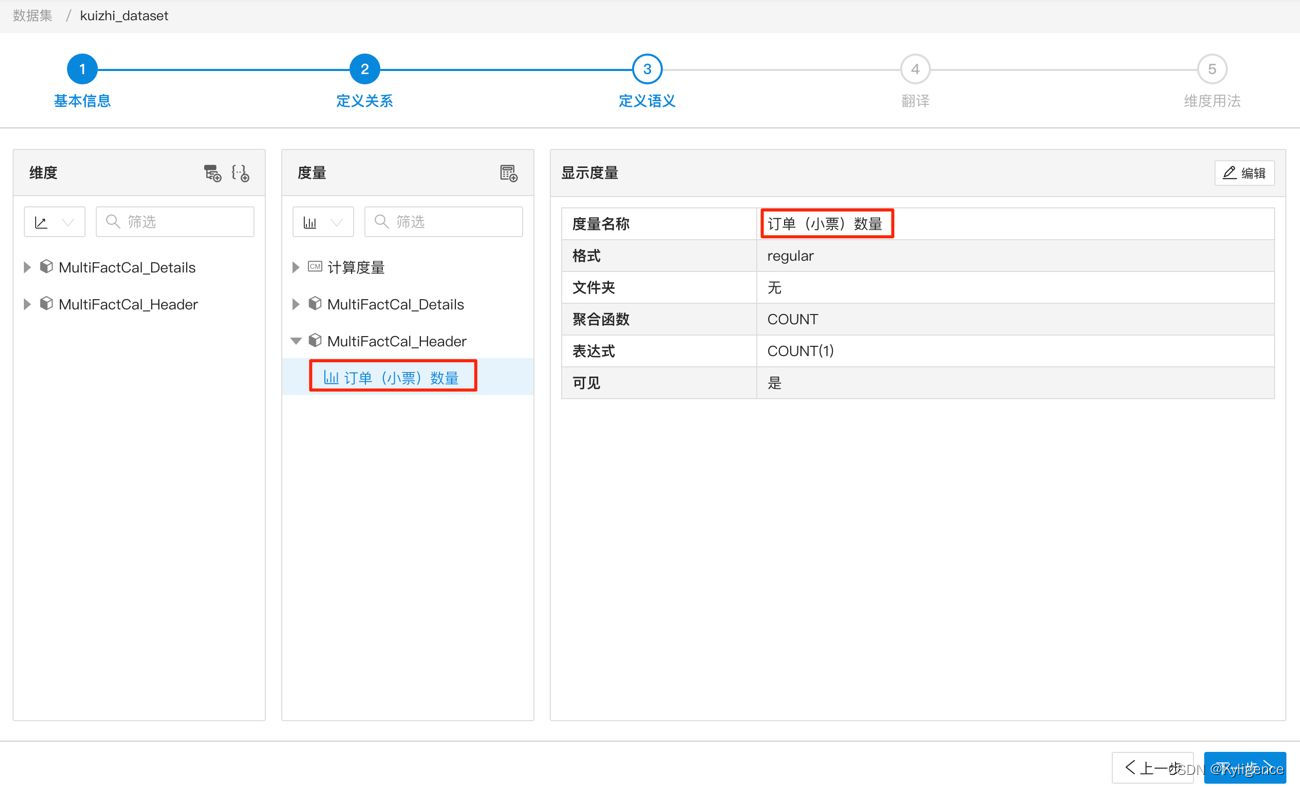Click the add measure icon in 度量 panel header
The height and width of the screenshot is (787, 1300).
point(508,173)
